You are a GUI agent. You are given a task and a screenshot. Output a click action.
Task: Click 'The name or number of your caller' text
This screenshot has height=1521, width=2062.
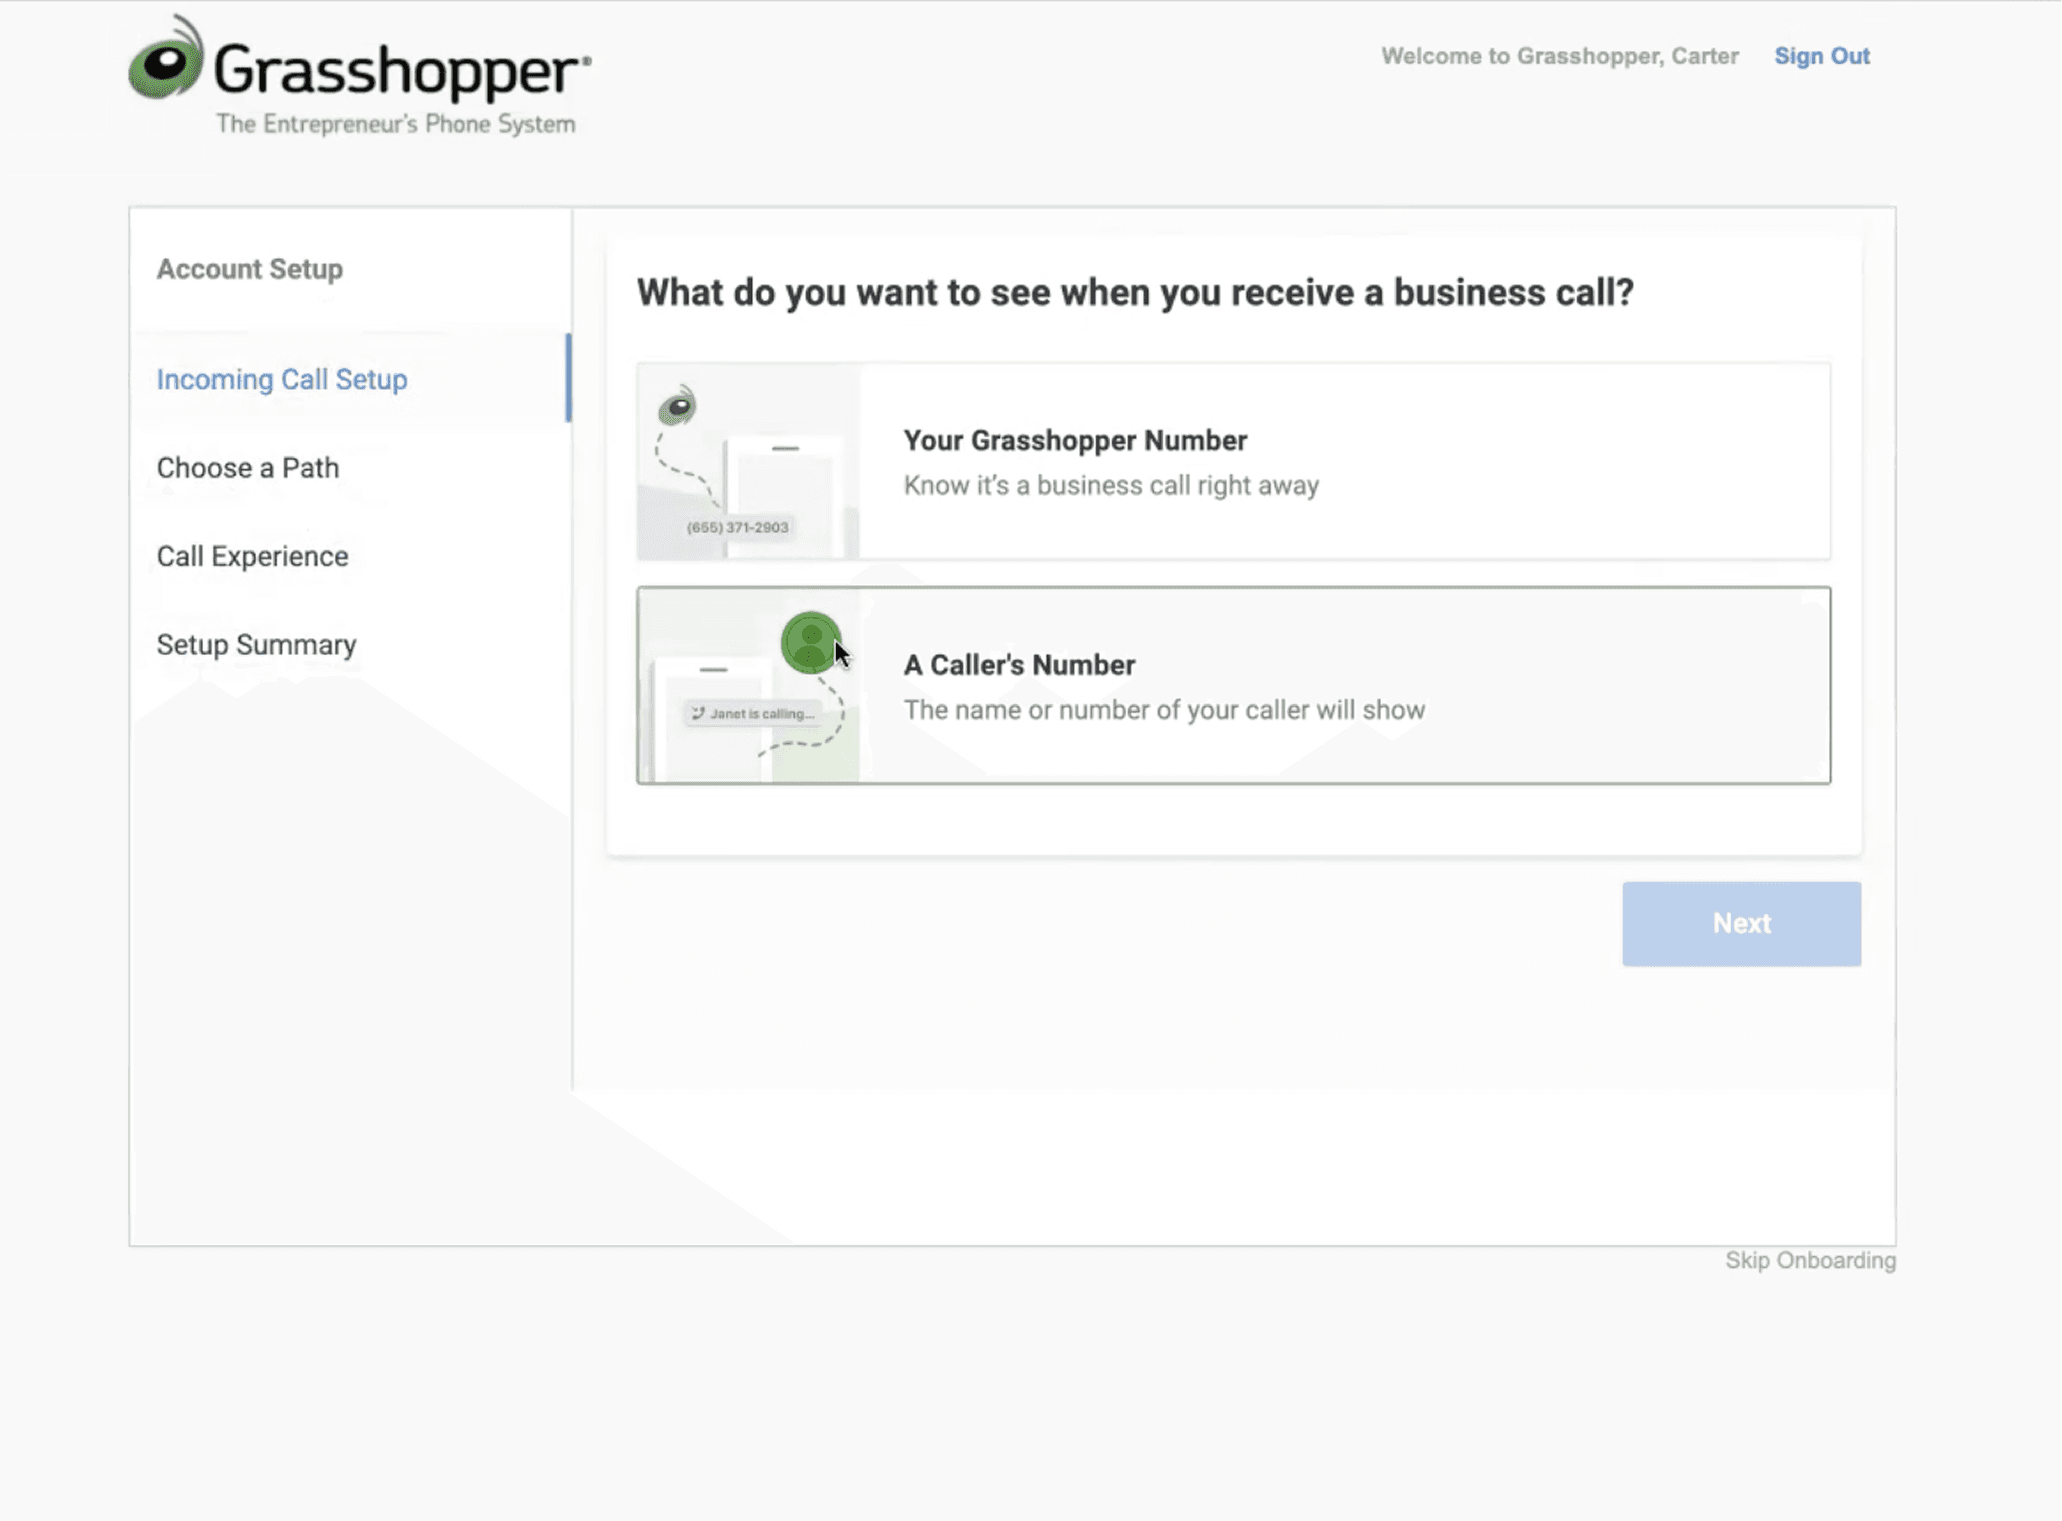coord(1164,710)
